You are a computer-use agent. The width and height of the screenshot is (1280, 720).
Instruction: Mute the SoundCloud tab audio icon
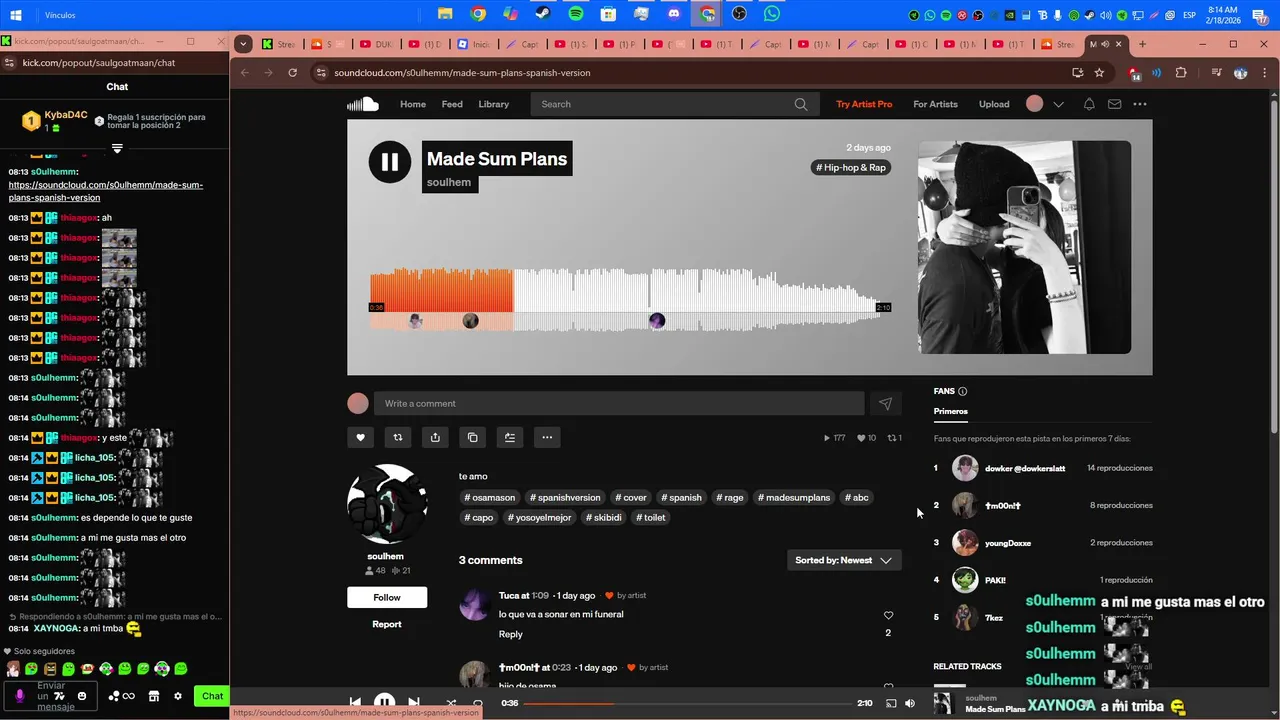1104,44
